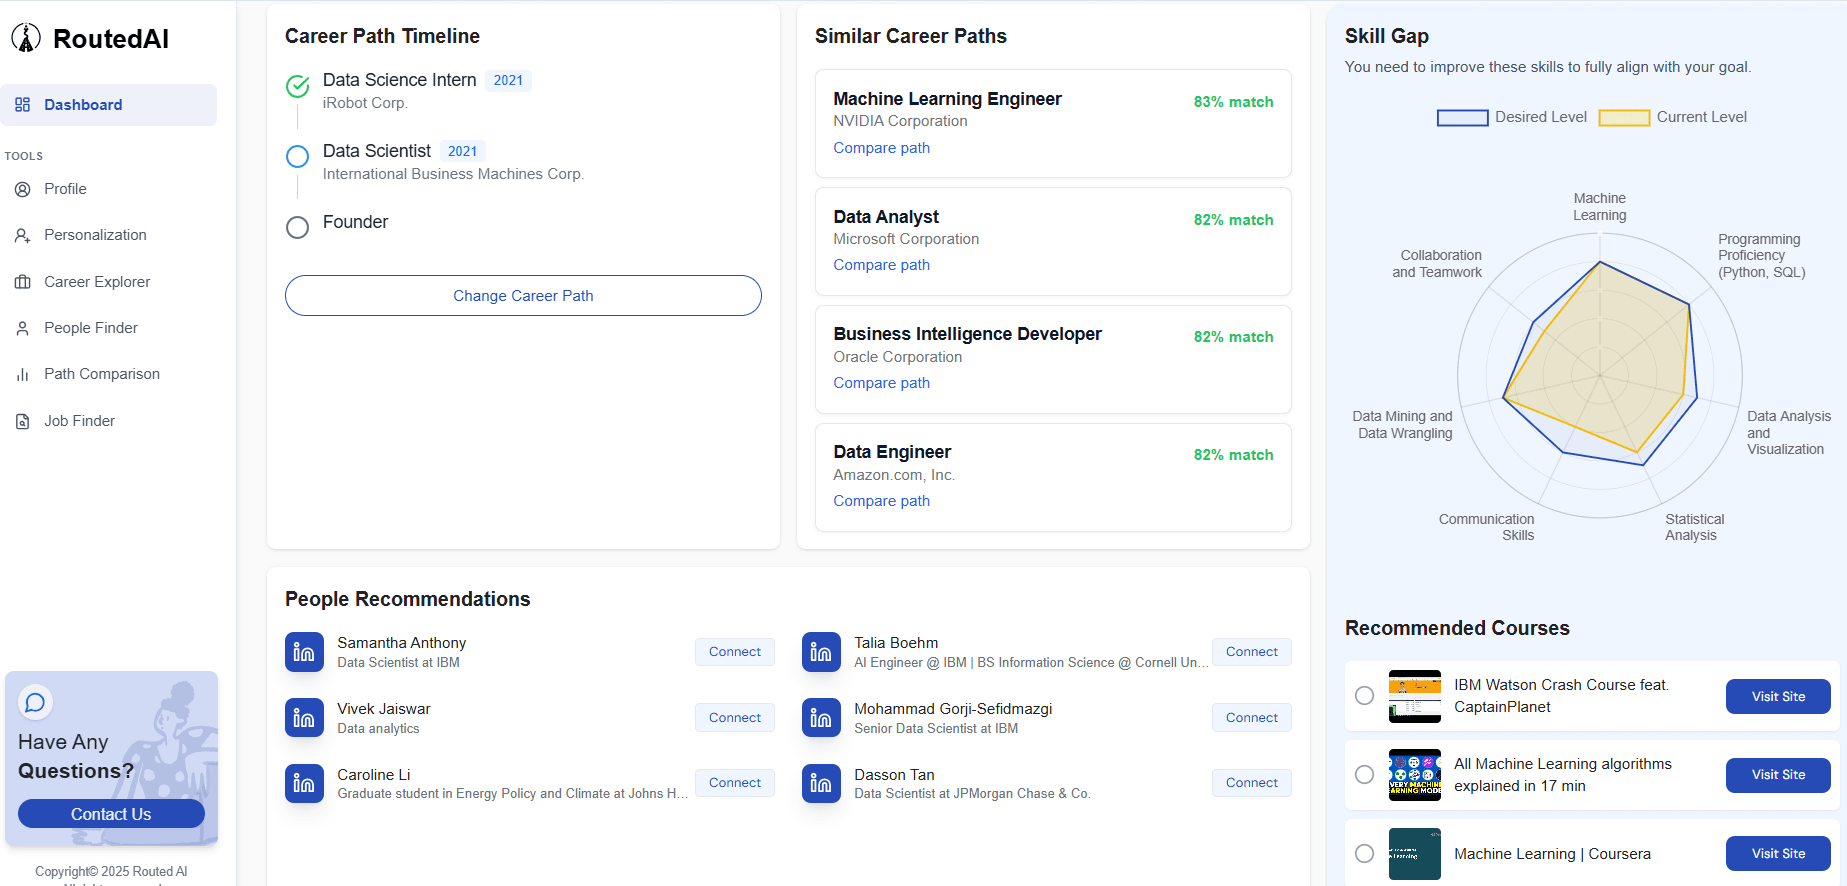Viewport: 1847px width, 886px height.
Task: Click the blue circle marker beside Data Scientist
Action: pyautogui.click(x=297, y=157)
